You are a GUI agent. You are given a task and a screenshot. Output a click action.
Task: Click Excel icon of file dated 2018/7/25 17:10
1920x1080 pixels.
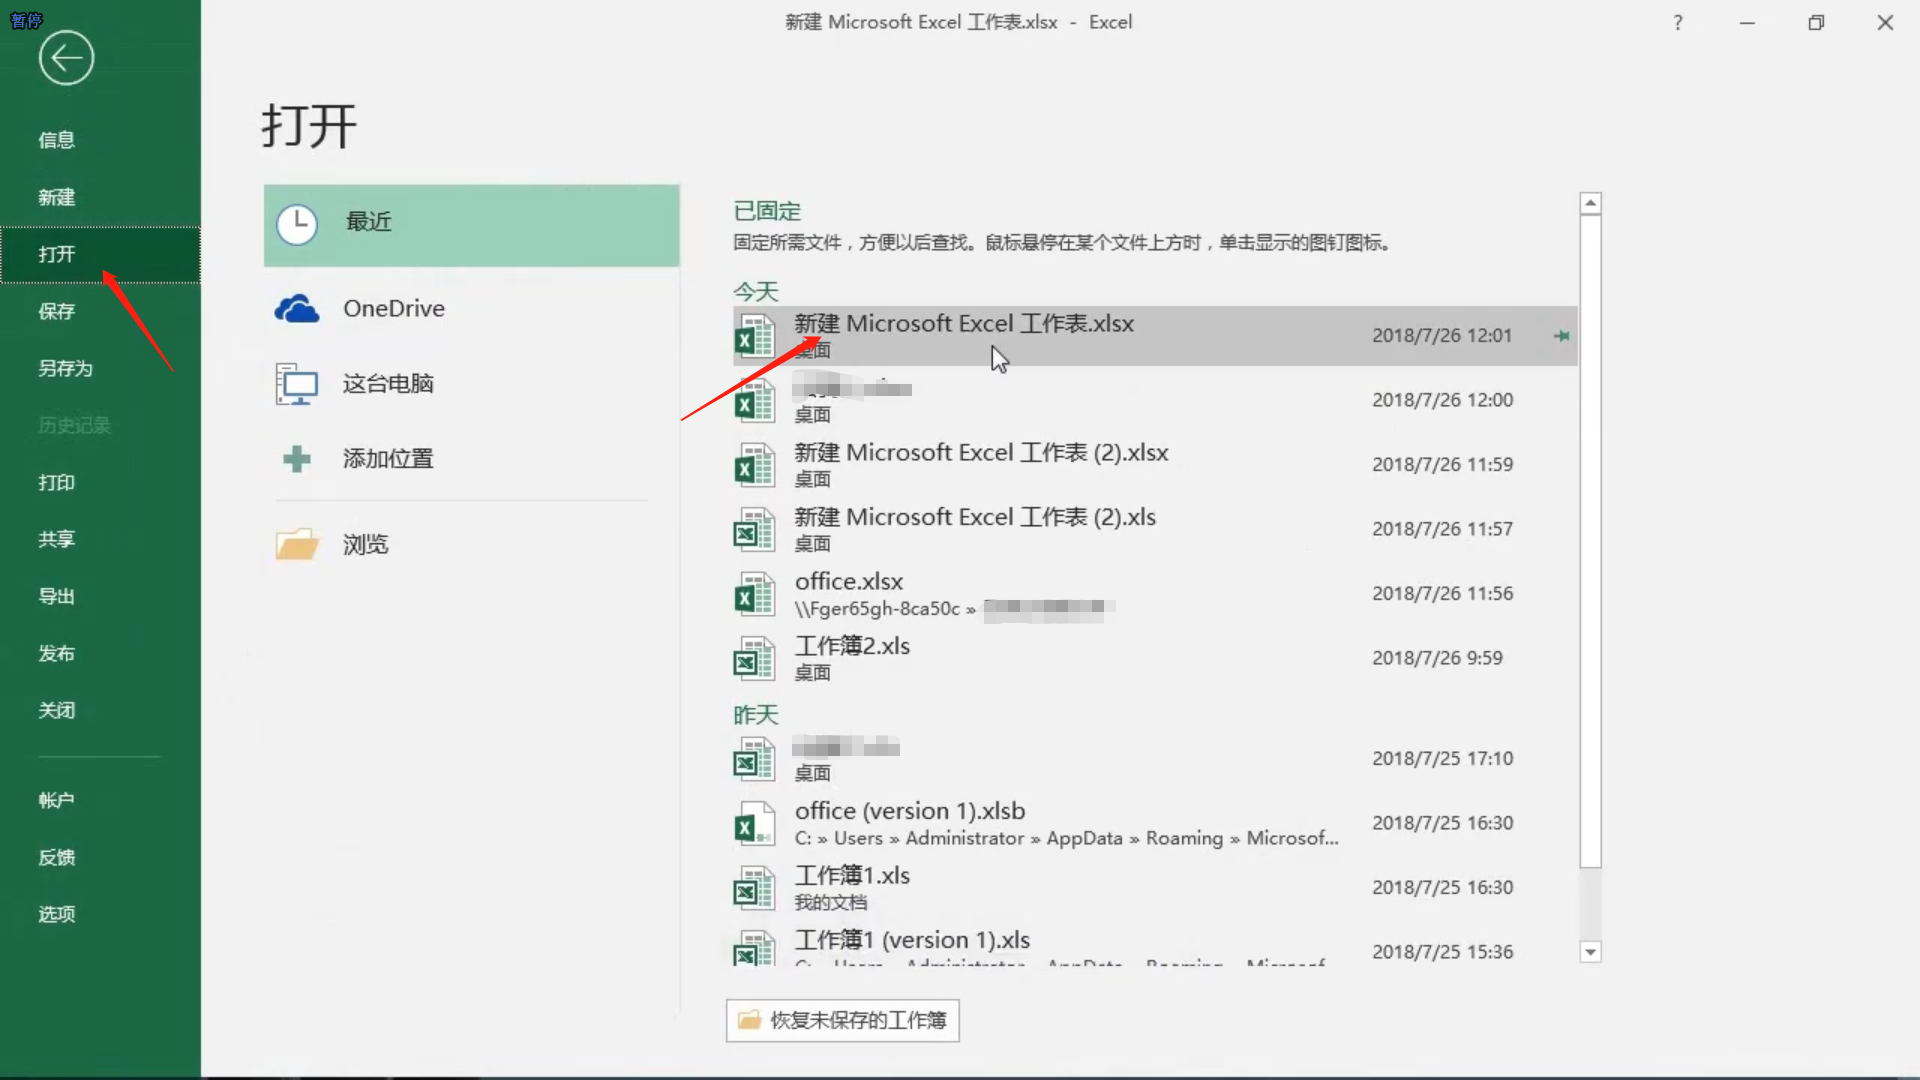coord(755,759)
